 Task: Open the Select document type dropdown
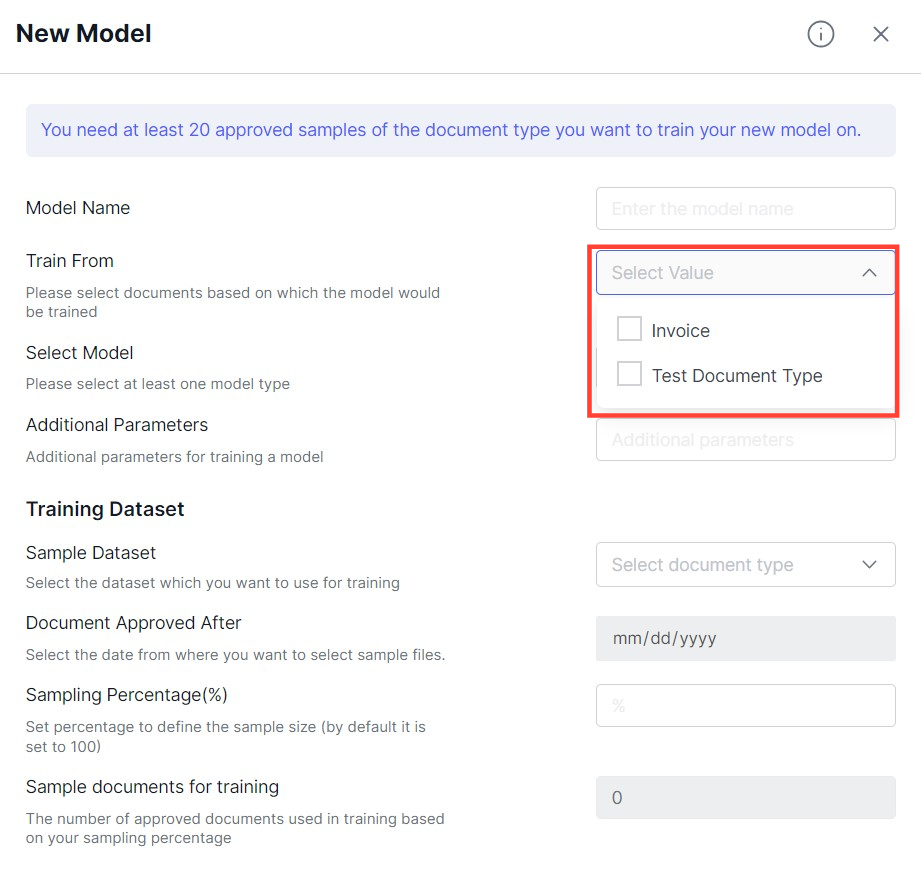pyautogui.click(x=745, y=565)
